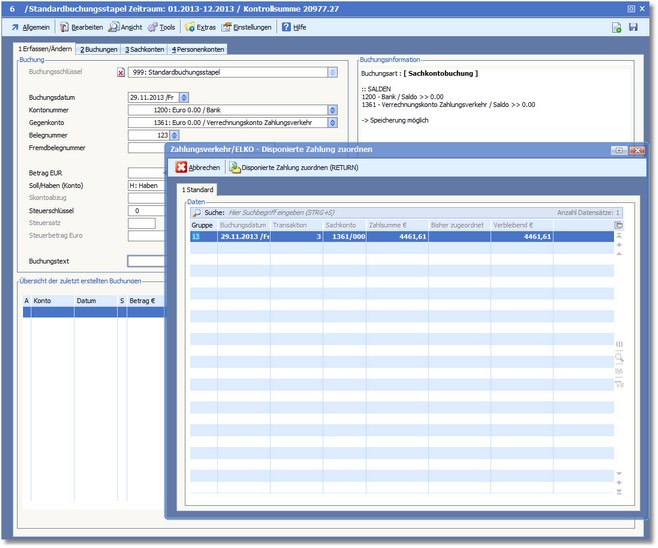Switch to the Buchungen tab
The height and width of the screenshot is (548, 658).
[x=99, y=49]
